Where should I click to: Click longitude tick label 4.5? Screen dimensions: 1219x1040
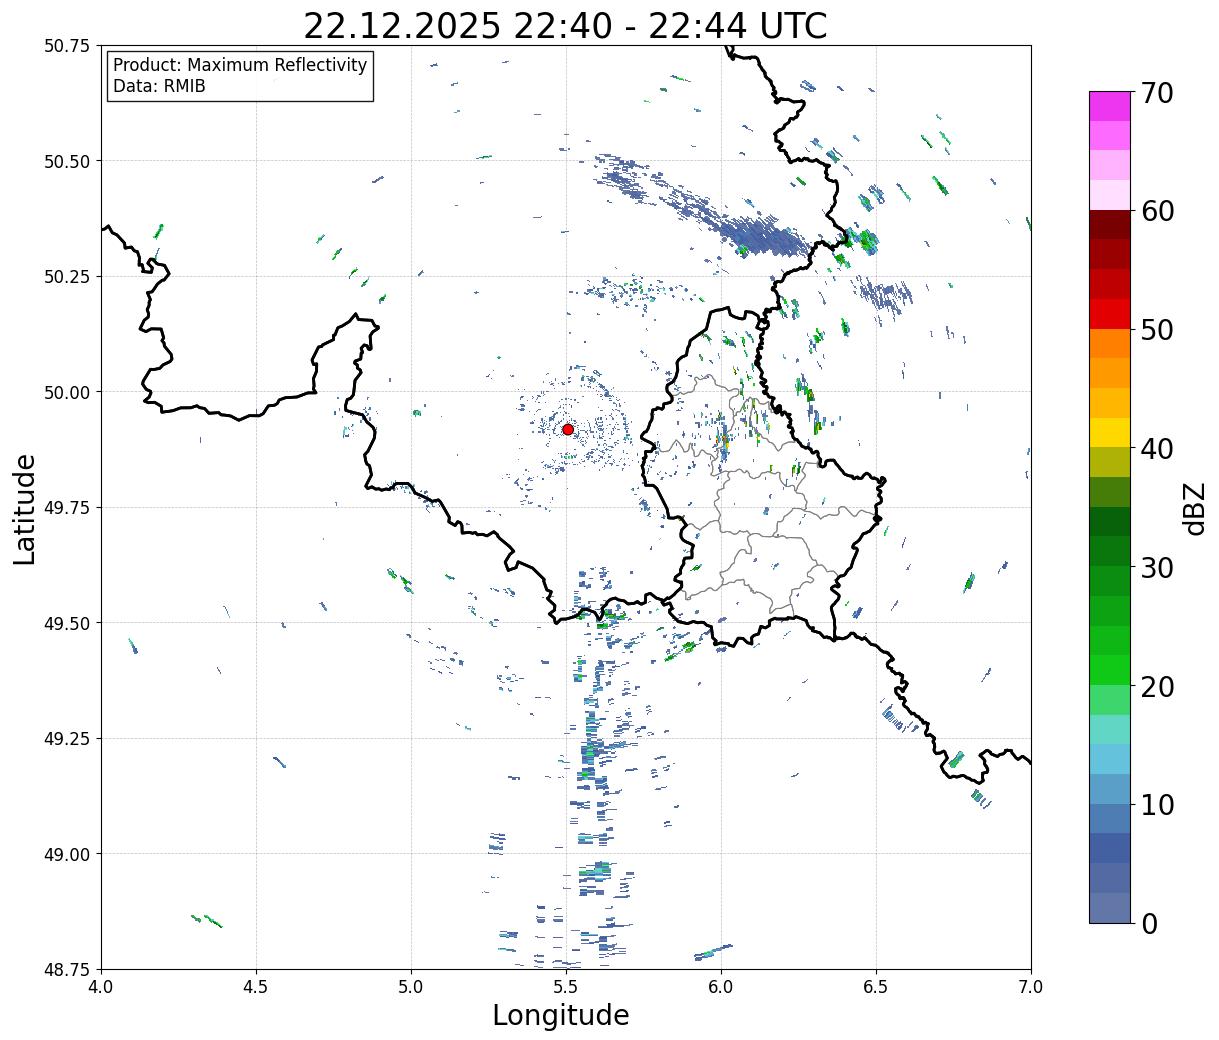click(256, 987)
